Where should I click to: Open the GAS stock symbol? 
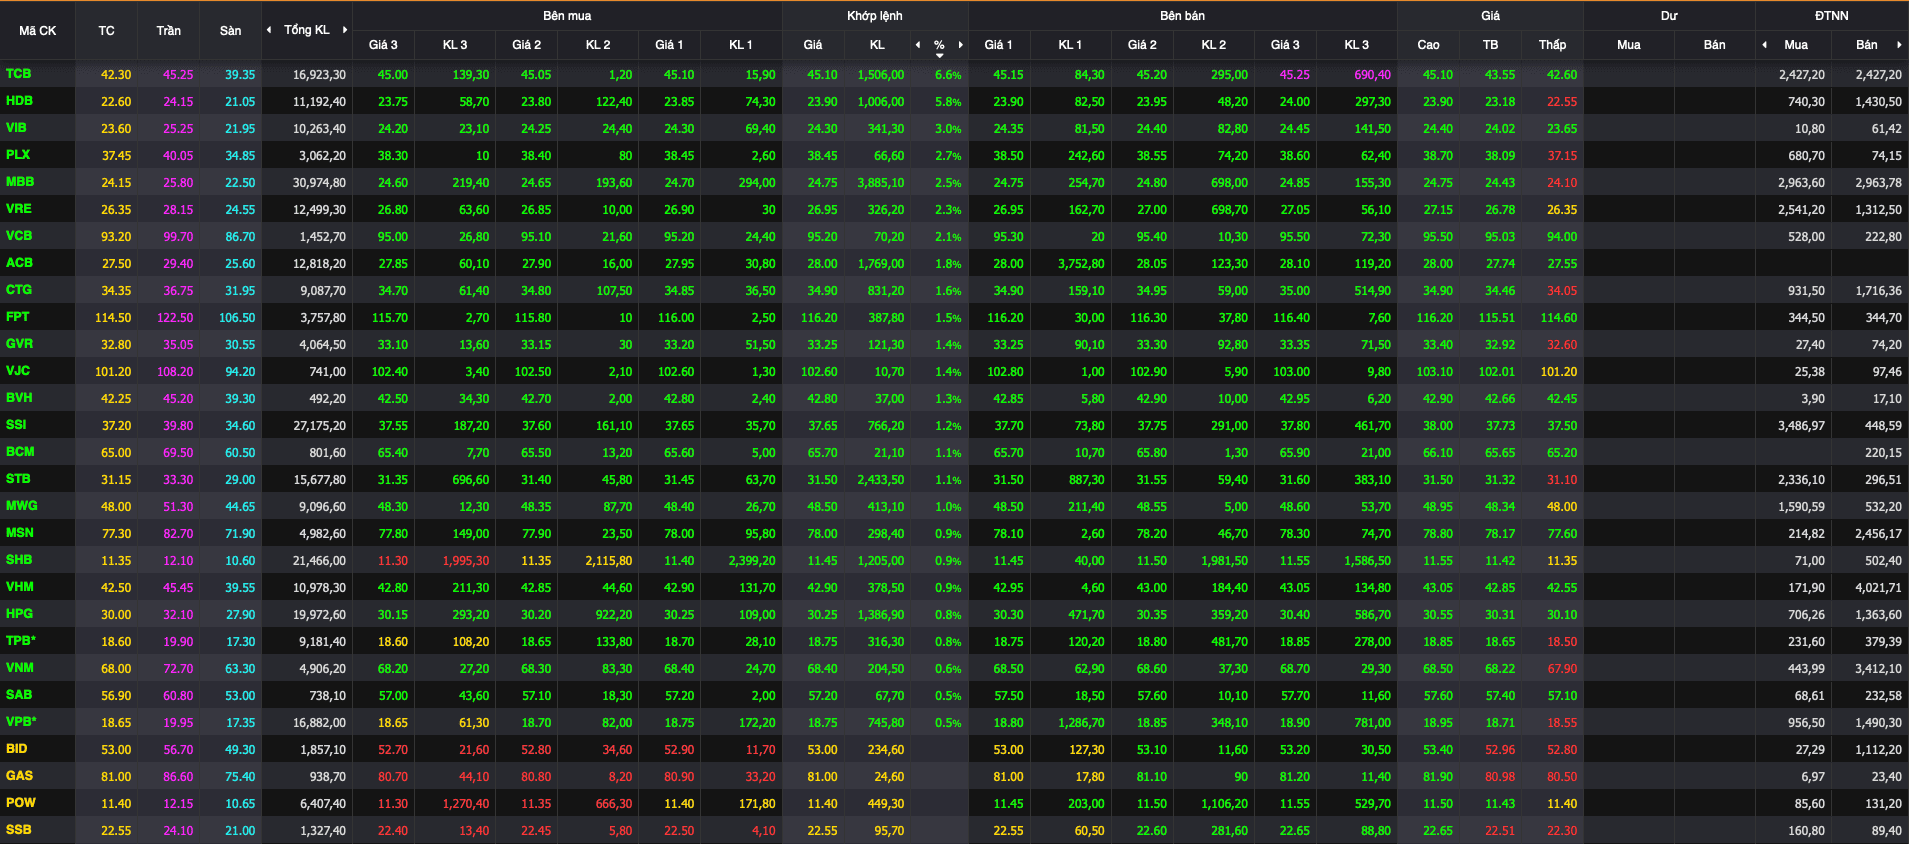pos(19,776)
